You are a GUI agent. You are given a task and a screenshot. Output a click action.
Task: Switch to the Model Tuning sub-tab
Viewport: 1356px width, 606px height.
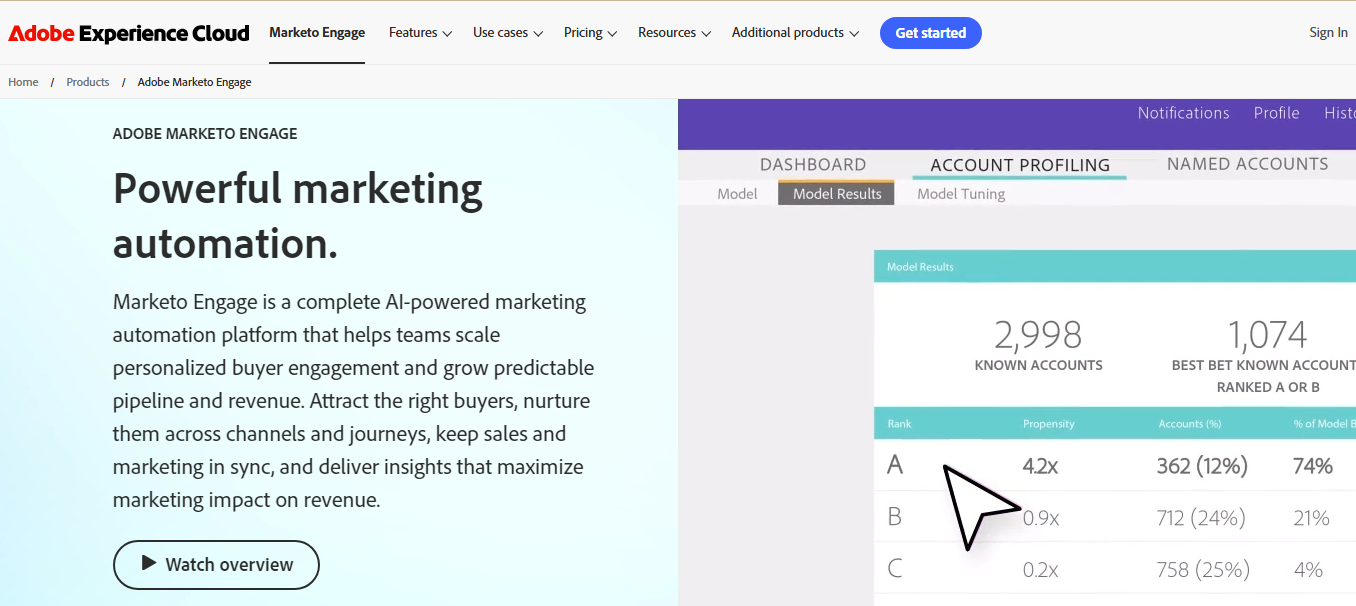961,194
